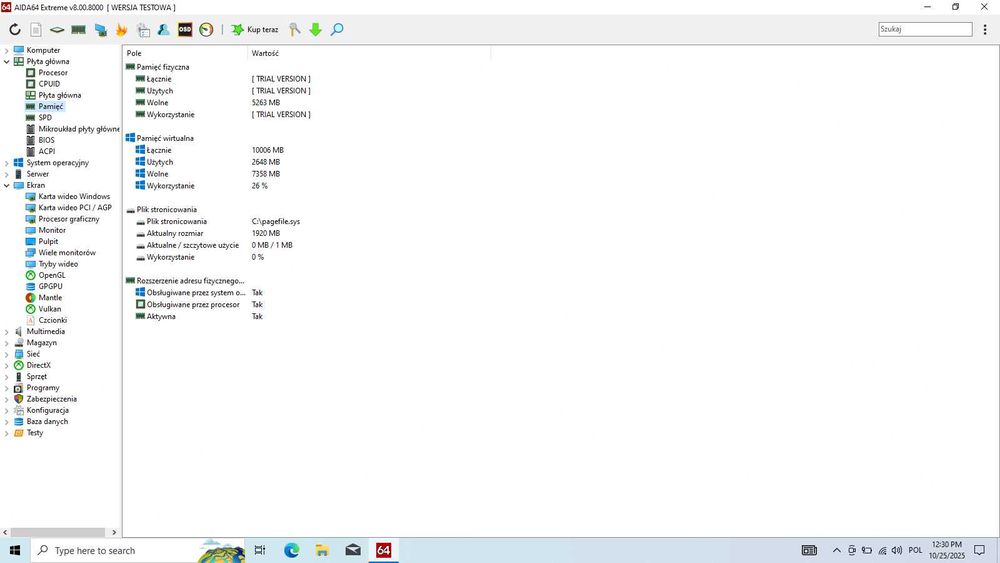Expand the Magazyn tree node
The width and height of the screenshot is (1000, 563).
tap(6, 343)
